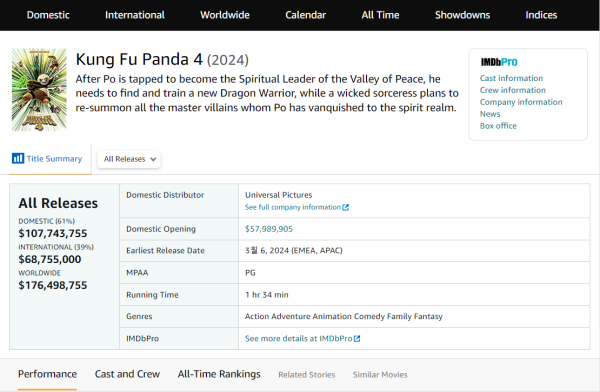Click the running time 1 hr 34 min
Screen dimensions: 600x392
pyautogui.click(x=267, y=295)
